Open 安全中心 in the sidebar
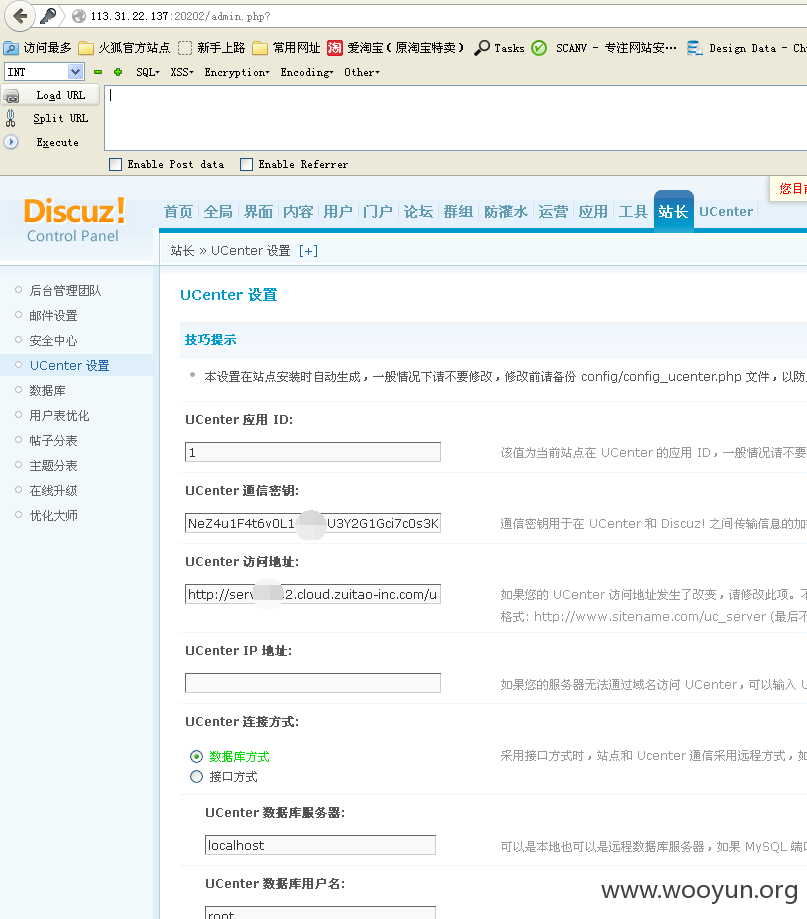 point(53,341)
